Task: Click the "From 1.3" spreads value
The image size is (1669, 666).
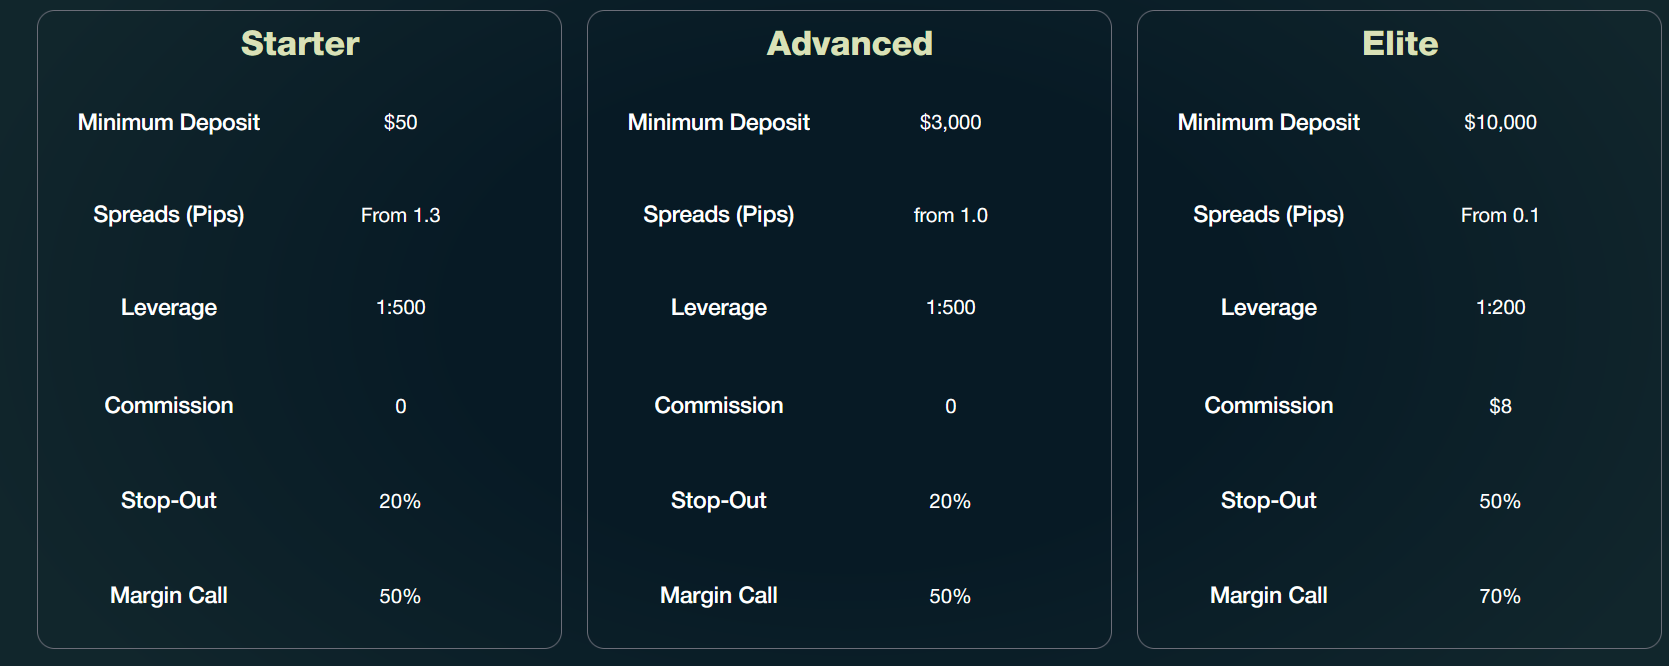Action: click(x=400, y=215)
